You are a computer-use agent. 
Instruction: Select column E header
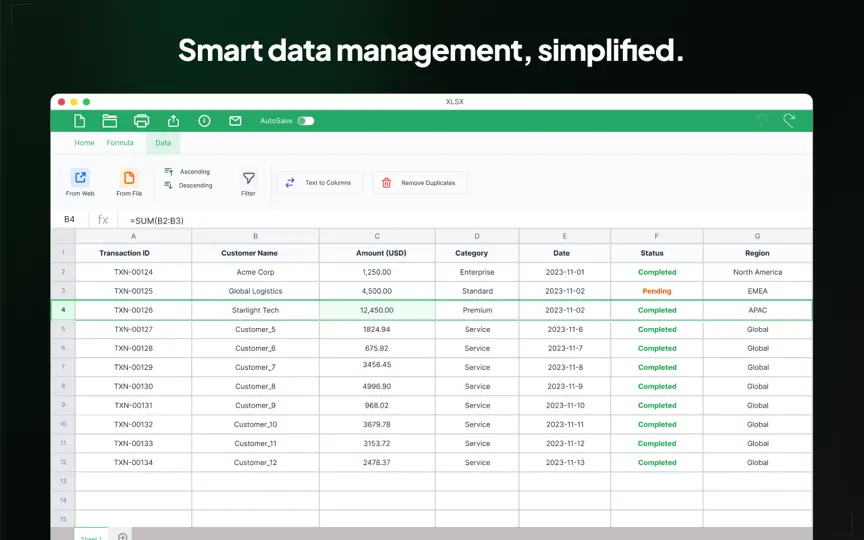tap(564, 236)
